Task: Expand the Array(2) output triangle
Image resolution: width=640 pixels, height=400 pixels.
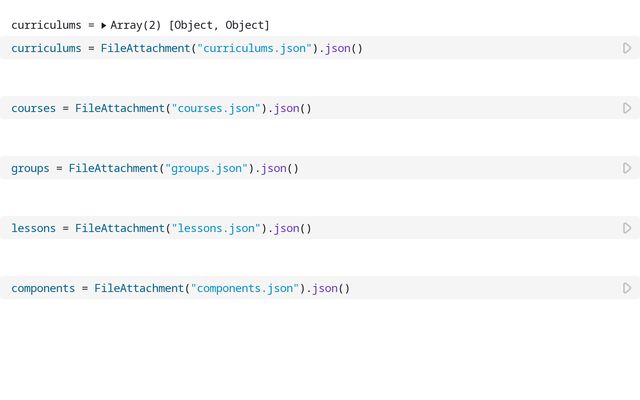Action: [104, 25]
